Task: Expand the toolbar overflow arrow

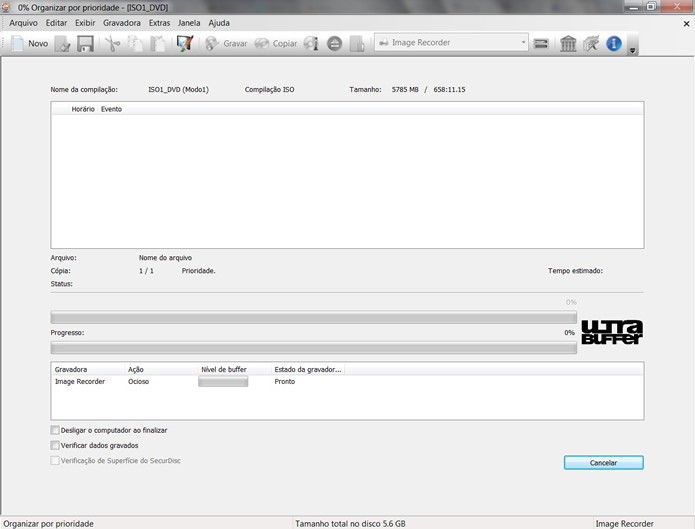Action: (x=633, y=50)
